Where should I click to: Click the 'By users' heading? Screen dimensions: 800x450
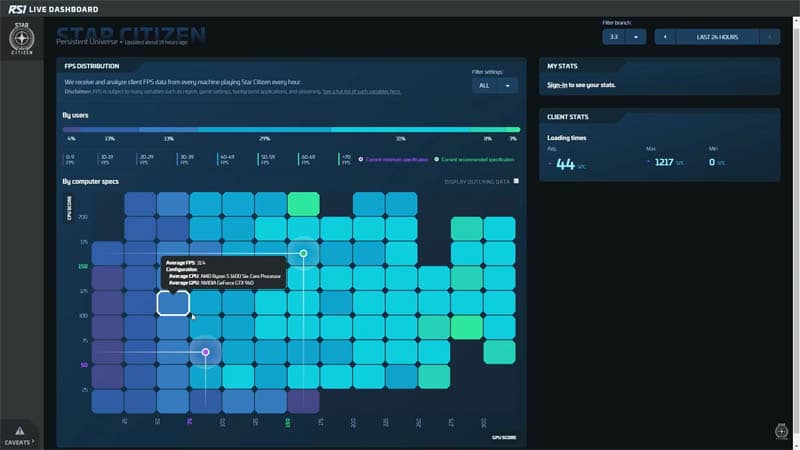(76, 115)
